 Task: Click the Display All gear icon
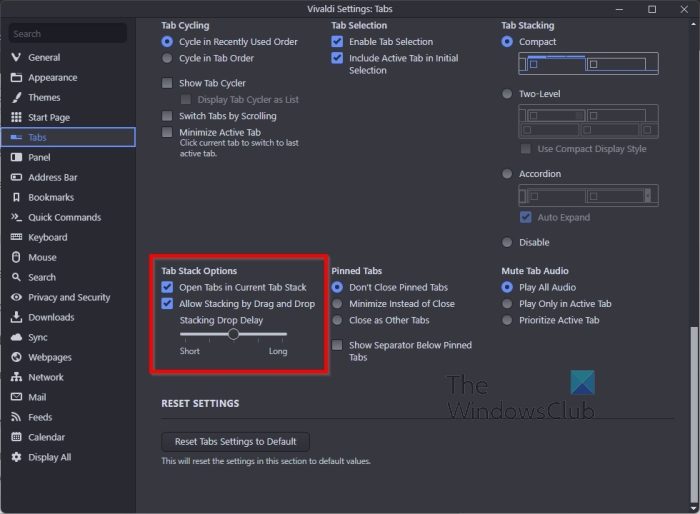click(16, 457)
